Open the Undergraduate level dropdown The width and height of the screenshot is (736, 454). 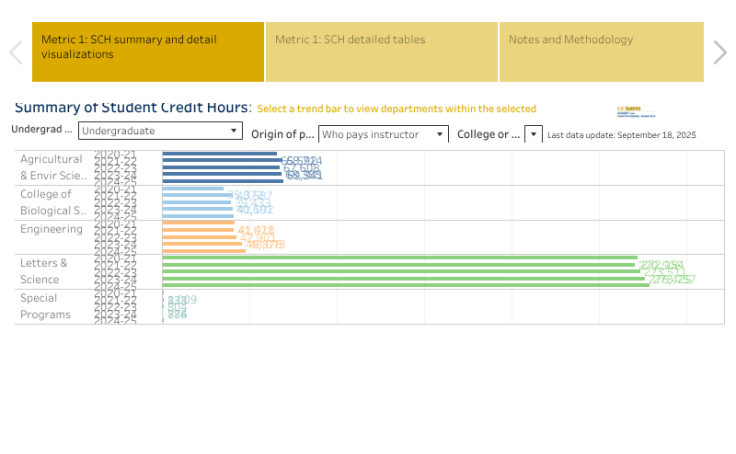tap(160, 131)
